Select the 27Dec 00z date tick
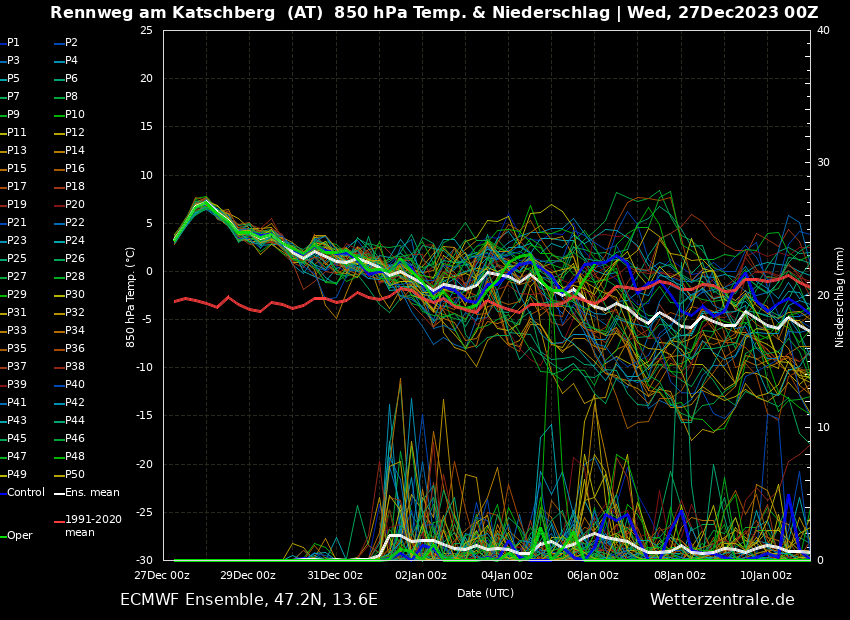 coord(162,576)
